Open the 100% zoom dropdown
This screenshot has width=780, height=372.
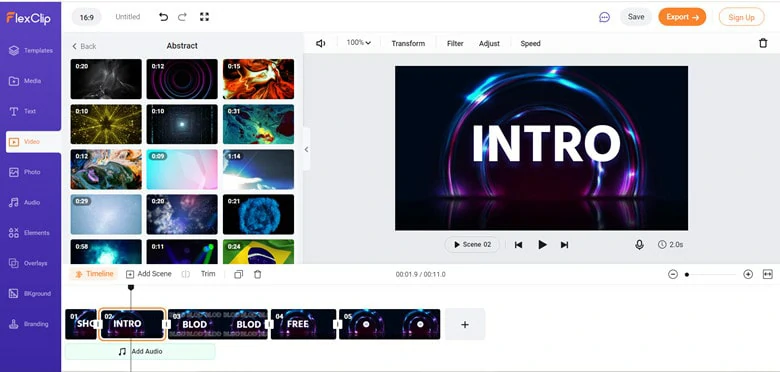point(359,43)
